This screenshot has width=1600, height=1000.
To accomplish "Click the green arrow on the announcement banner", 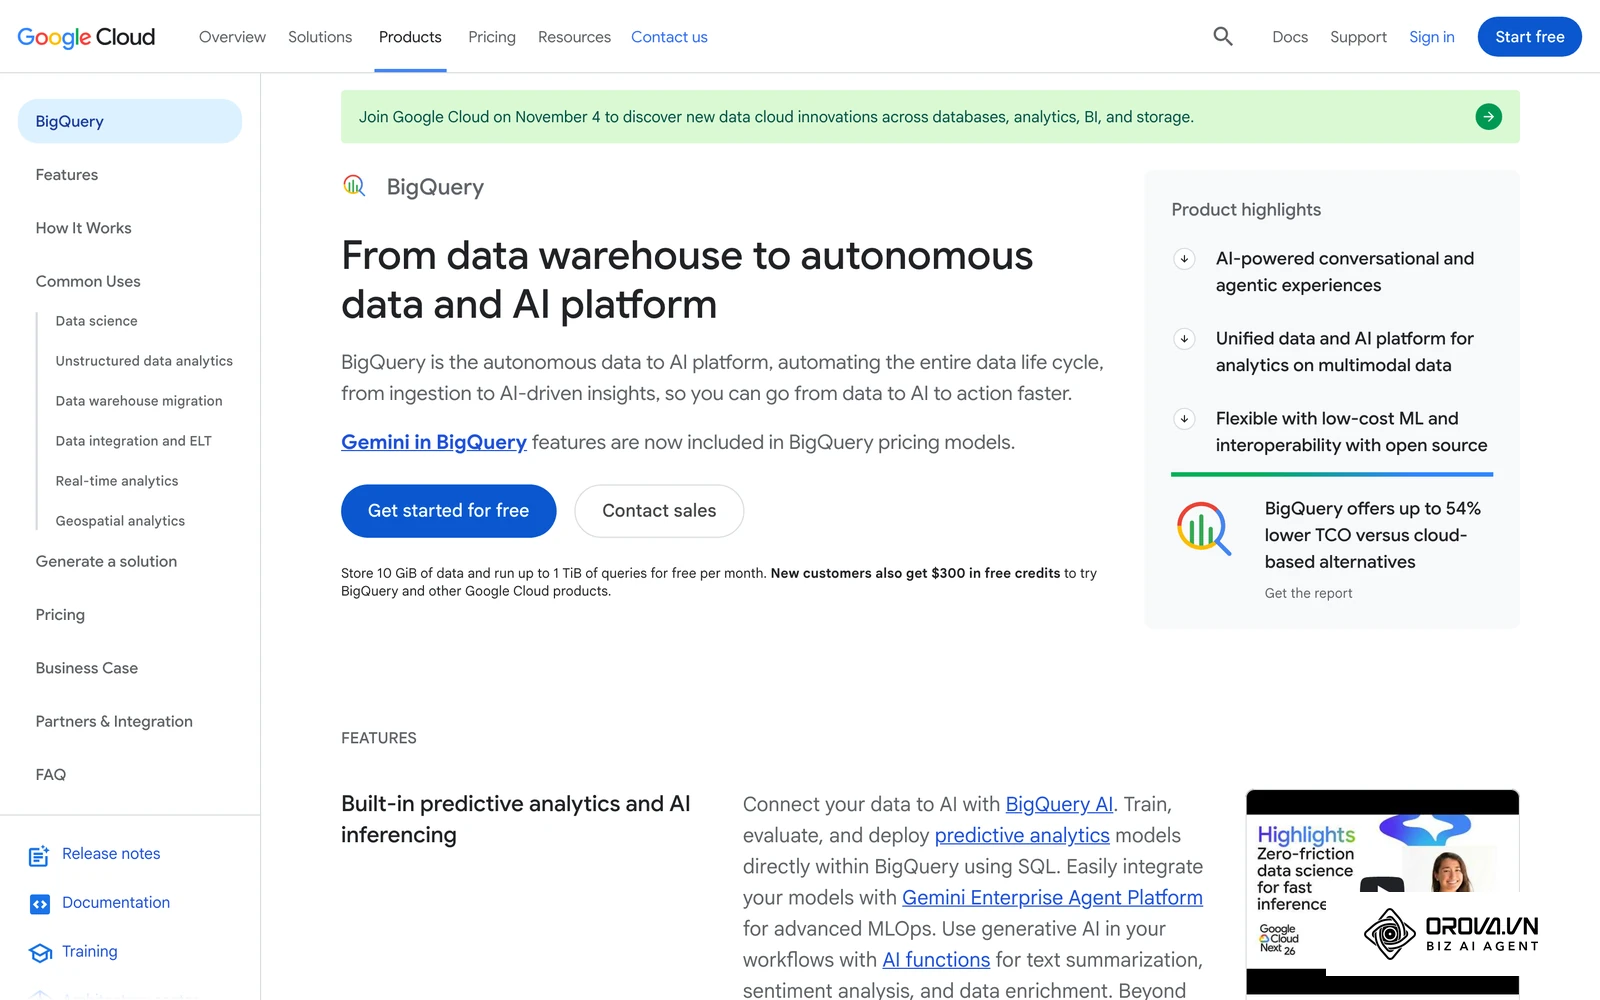I will 1488,117.
